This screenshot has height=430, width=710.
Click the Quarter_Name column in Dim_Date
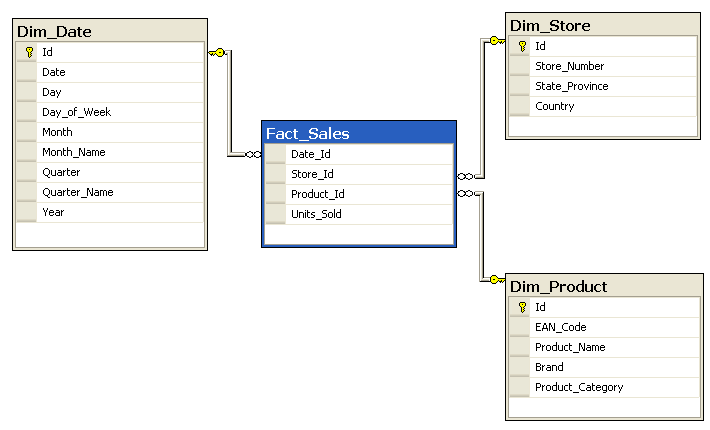click(x=77, y=192)
